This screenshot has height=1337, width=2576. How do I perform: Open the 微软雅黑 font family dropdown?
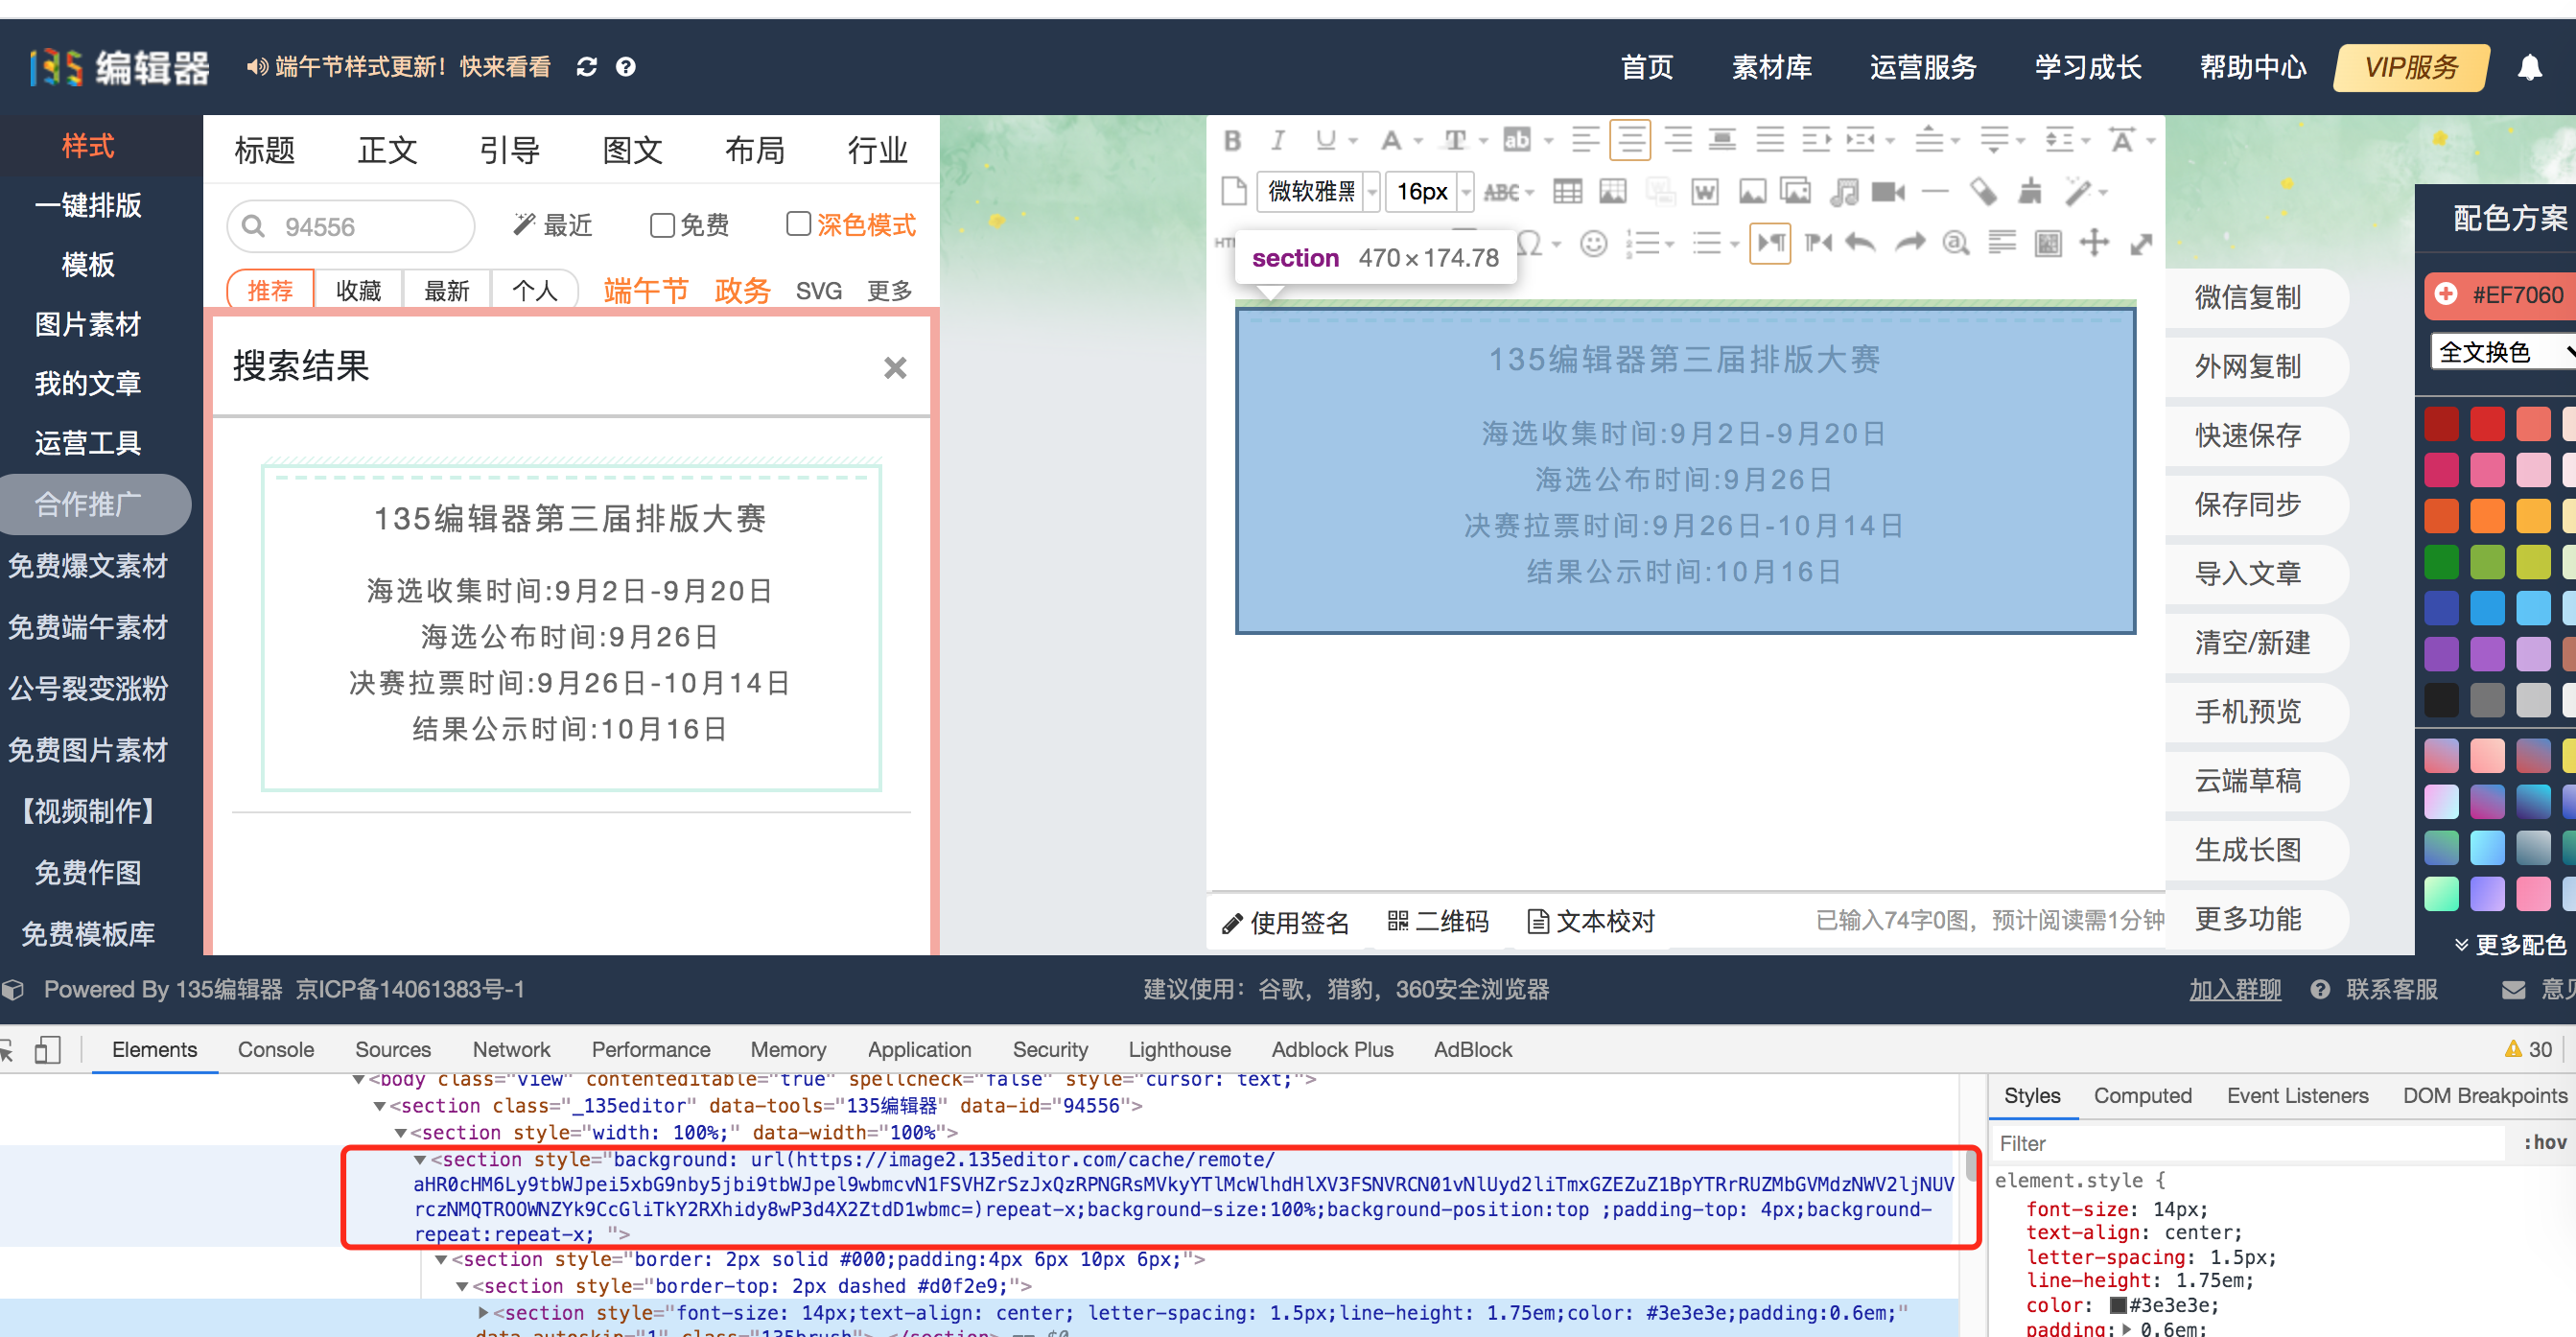tap(1318, 192)
